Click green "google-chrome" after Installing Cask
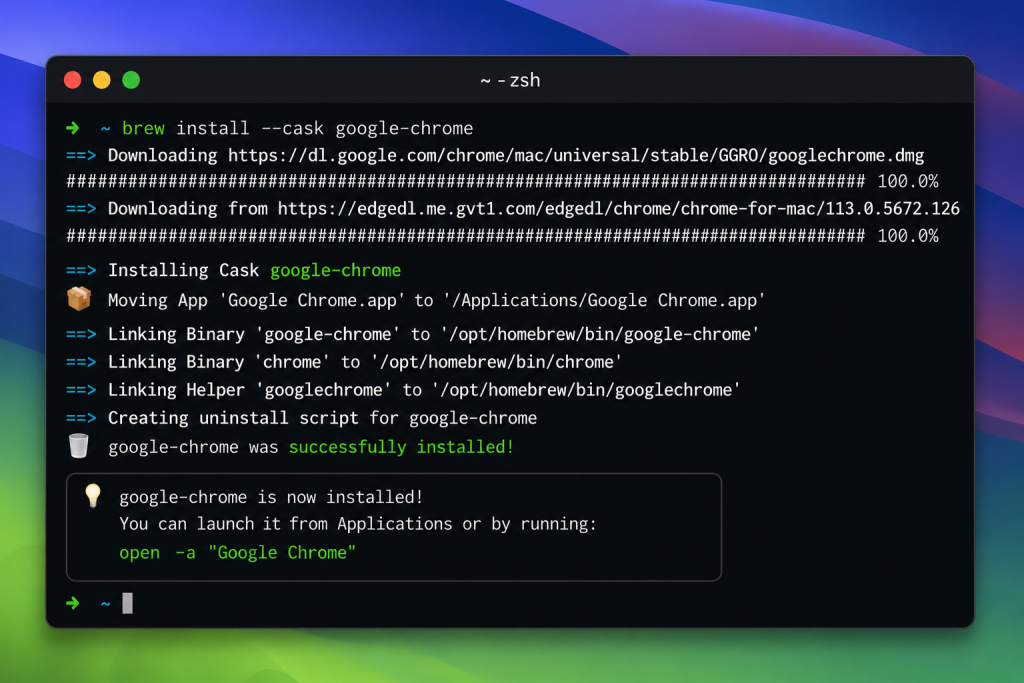The image size is (1024, 683). [336, 270]
